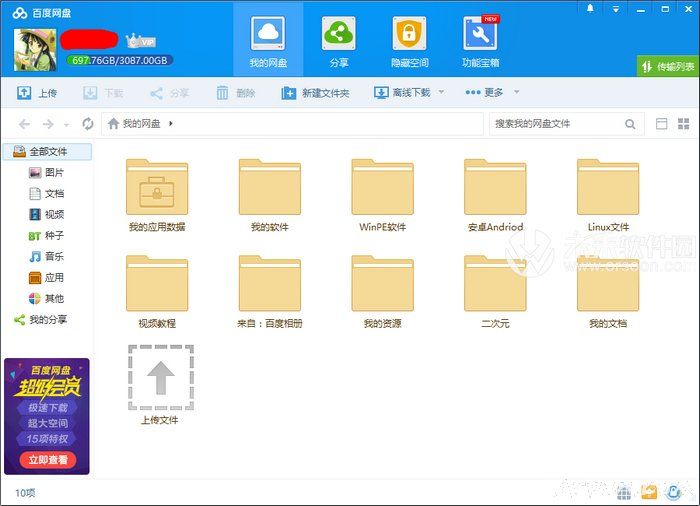Expand the 我的网盘 path arrow
700x506 pixels.
[x=171, y=123]
